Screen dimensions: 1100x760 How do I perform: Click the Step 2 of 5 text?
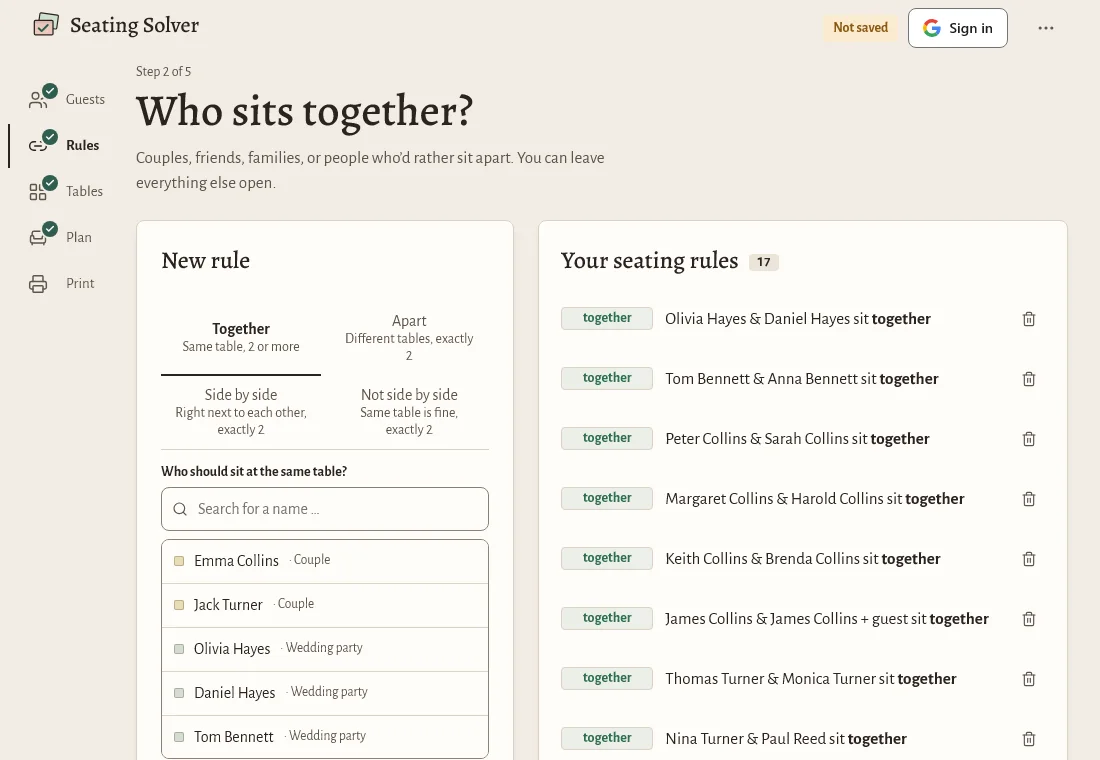point(163,72)
